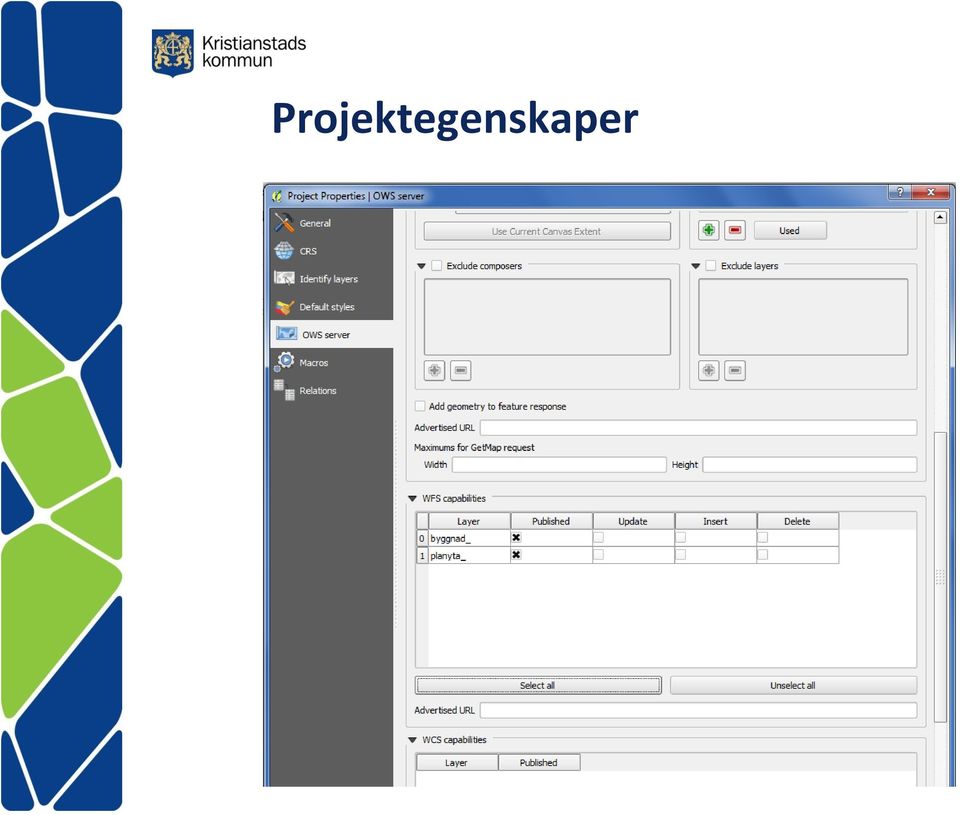Click the remove button under Exclude composers
The width and height of the screenshot is (960, 815).
[460, 370]
